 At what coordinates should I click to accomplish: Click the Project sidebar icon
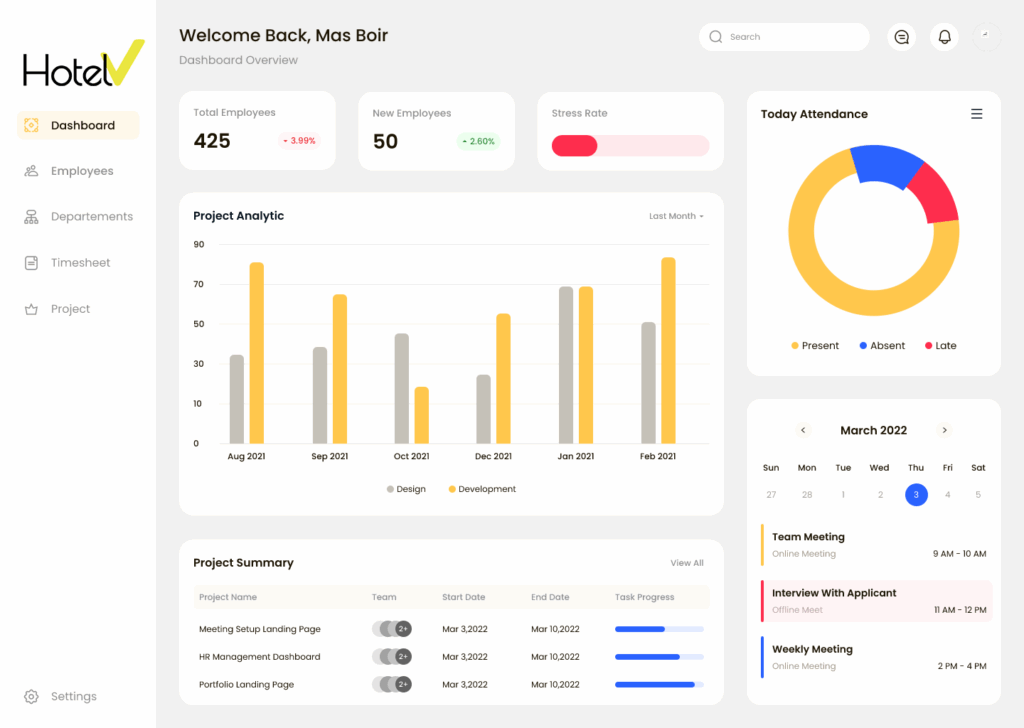(31, 309)
